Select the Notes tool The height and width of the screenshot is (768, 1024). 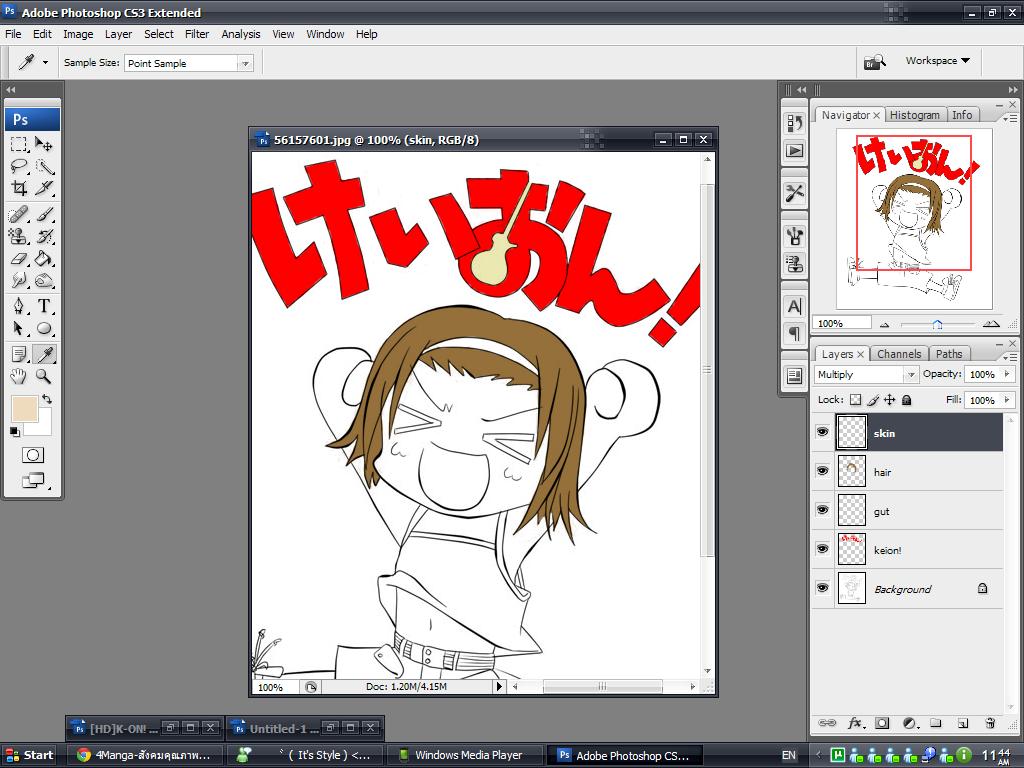click(19, 354)
